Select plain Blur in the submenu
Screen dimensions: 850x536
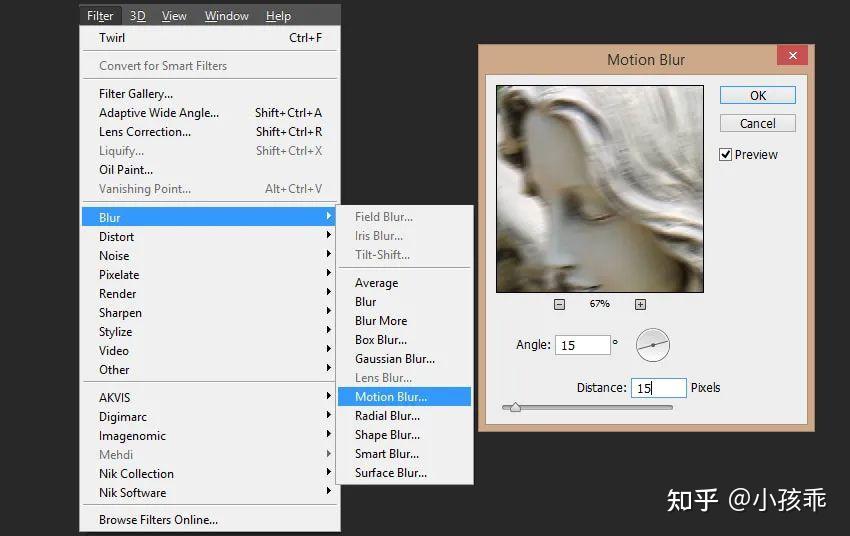tap(404, 301)
